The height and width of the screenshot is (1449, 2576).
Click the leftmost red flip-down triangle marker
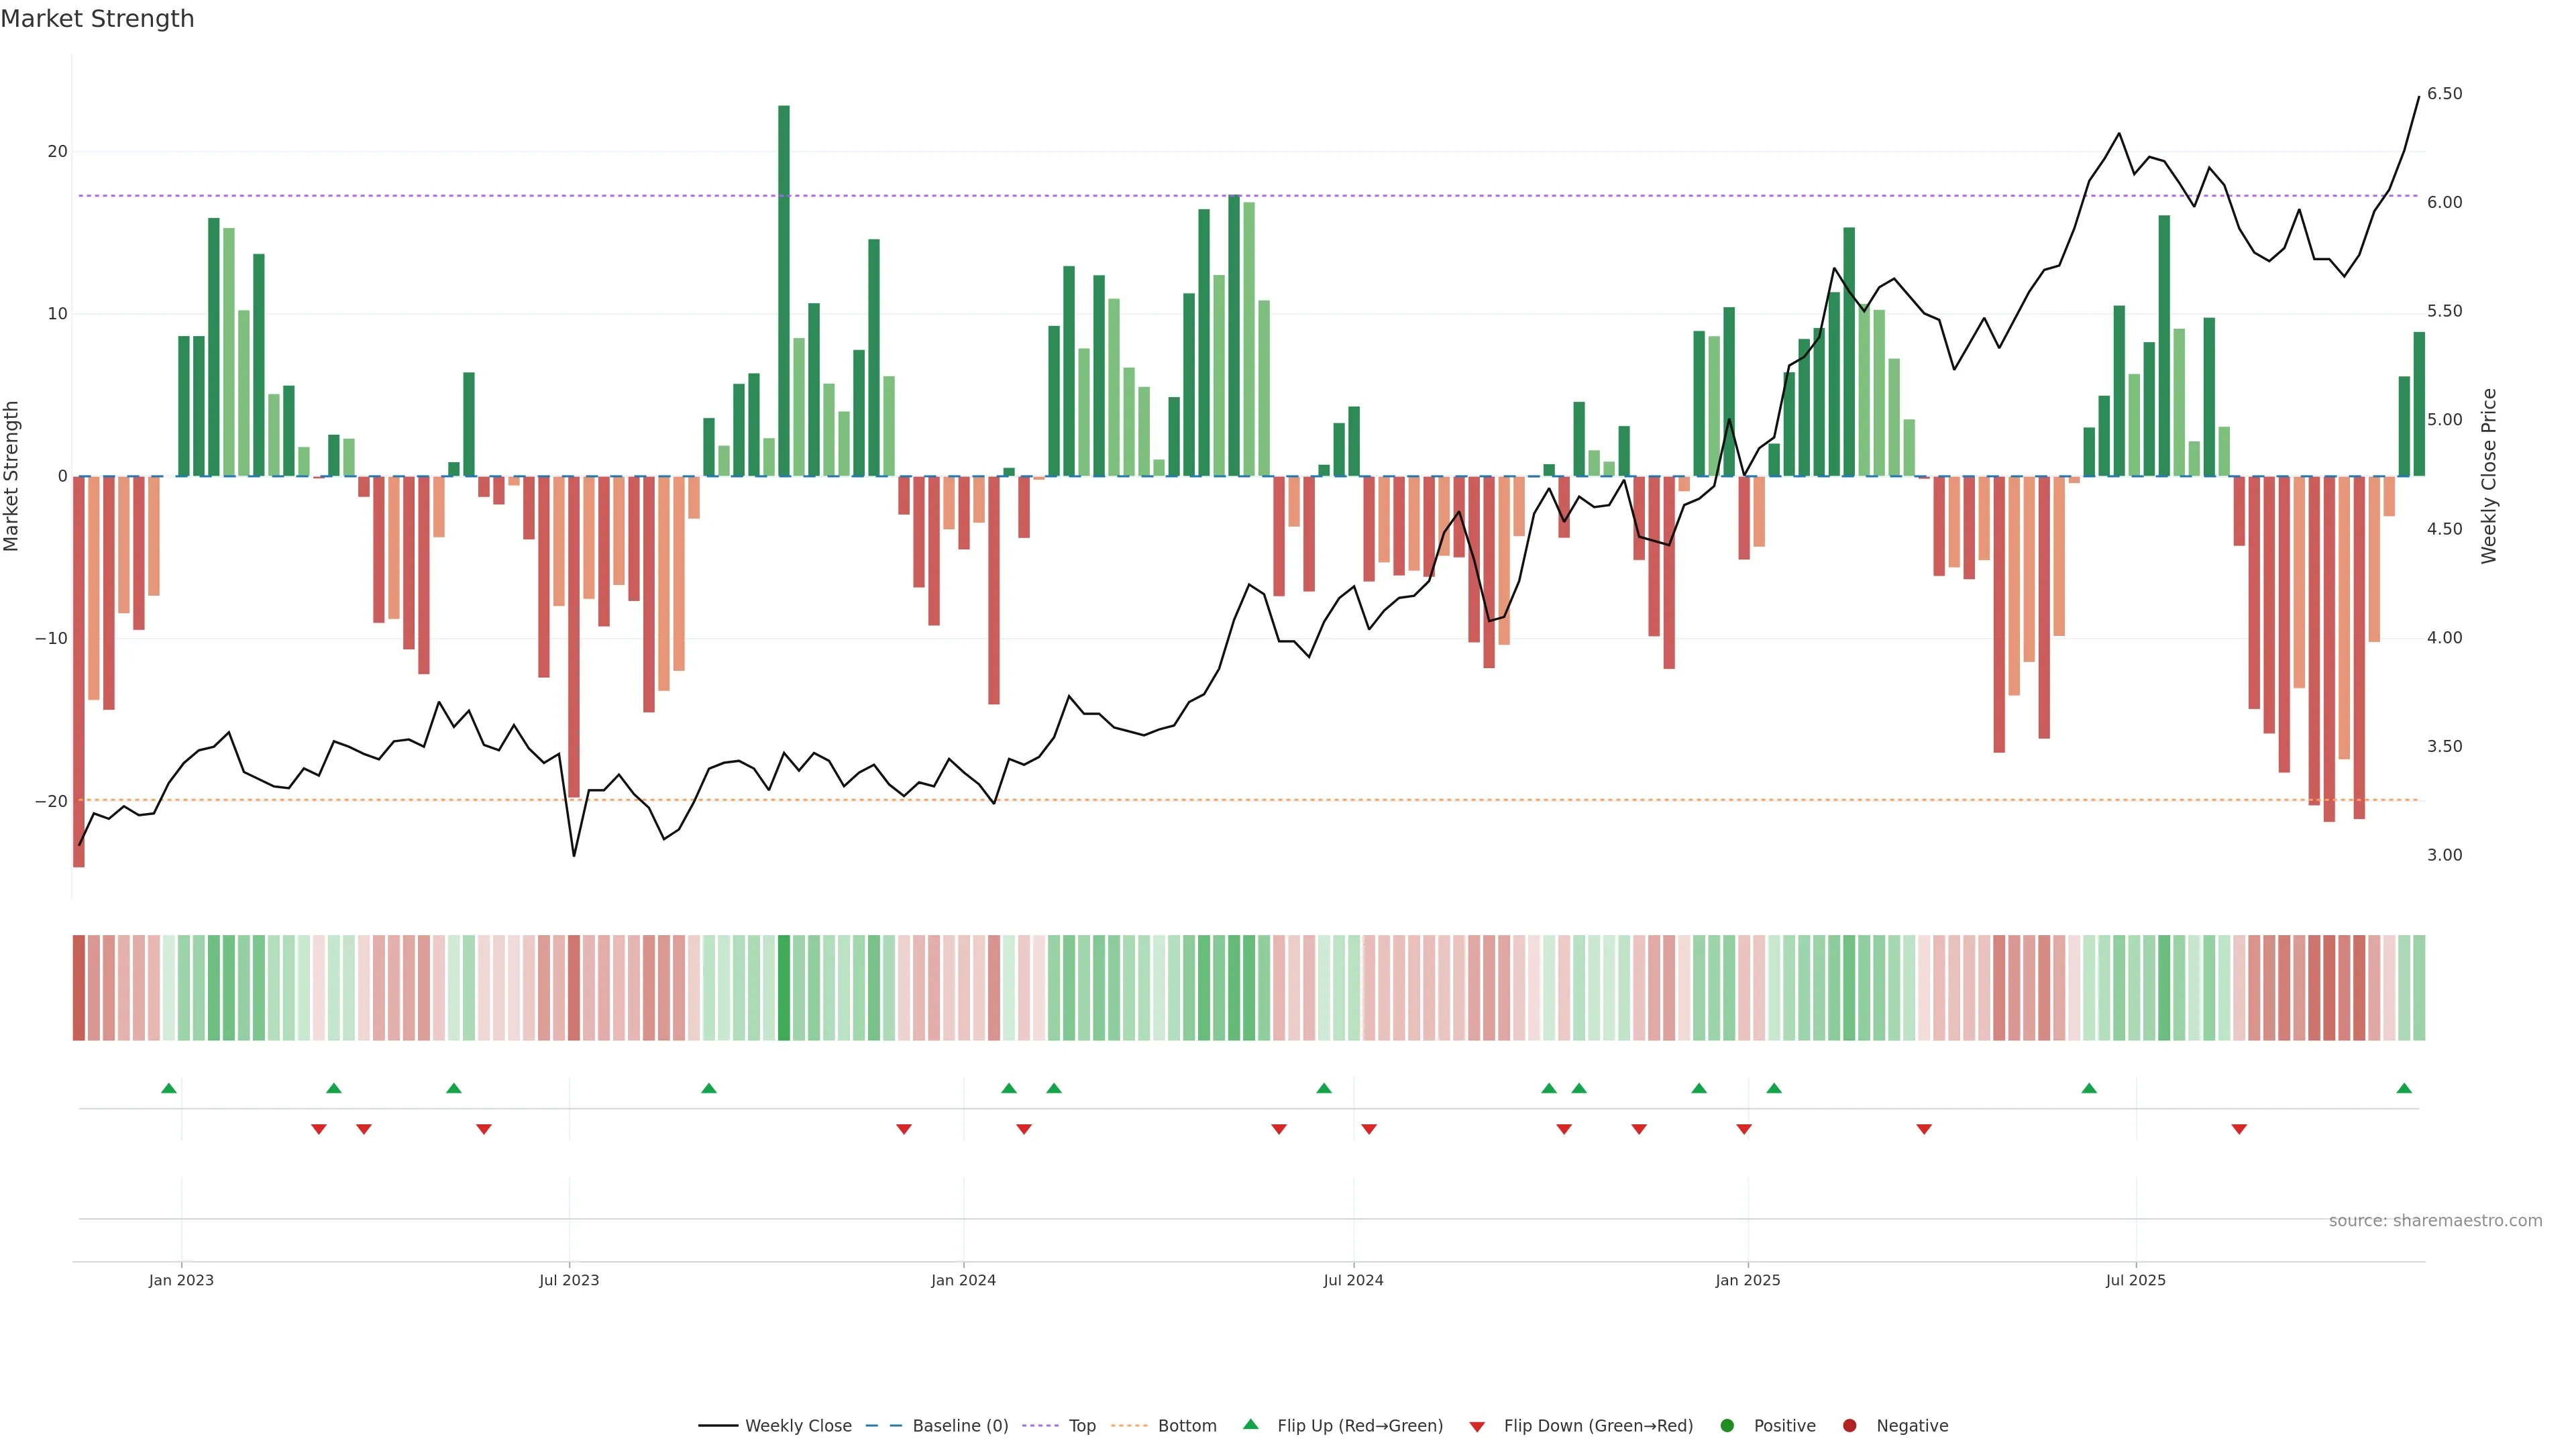[319, 1129]
